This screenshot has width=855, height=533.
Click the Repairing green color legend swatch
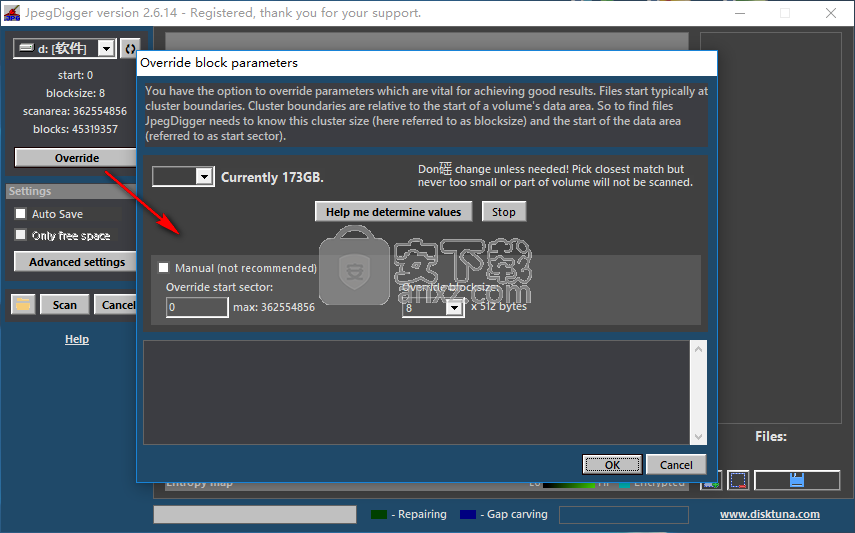click(x=378, y=514)
